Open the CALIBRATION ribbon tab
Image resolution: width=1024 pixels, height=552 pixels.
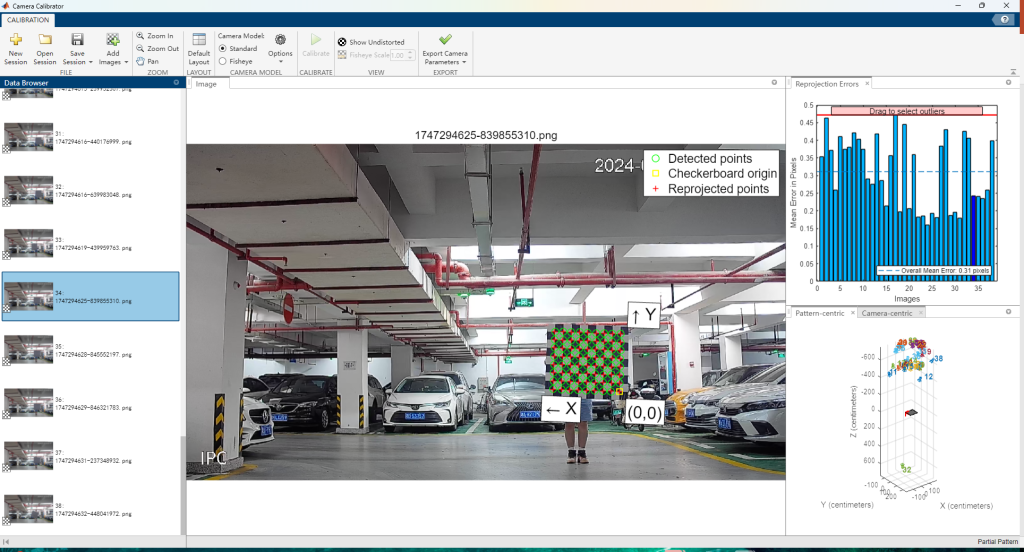tap(29, 19)
